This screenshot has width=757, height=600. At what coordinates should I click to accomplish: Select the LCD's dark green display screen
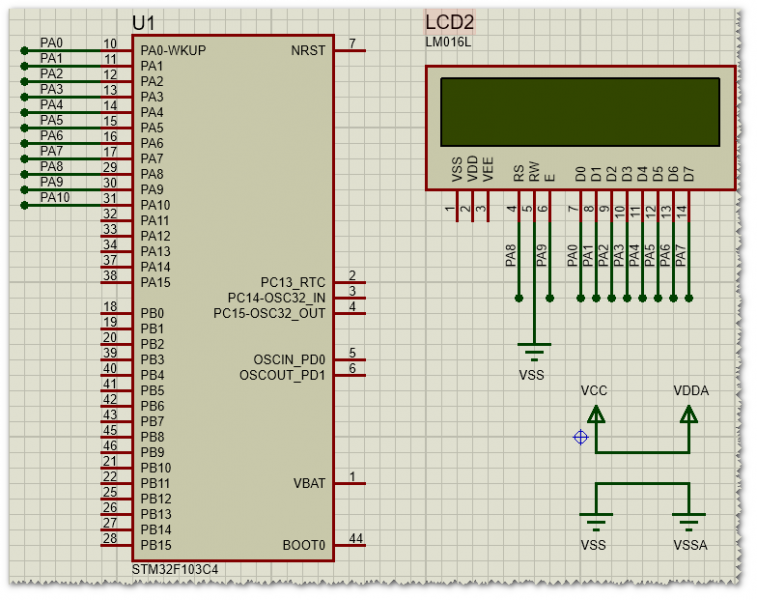pyautogui.click(x=580, y=112)
